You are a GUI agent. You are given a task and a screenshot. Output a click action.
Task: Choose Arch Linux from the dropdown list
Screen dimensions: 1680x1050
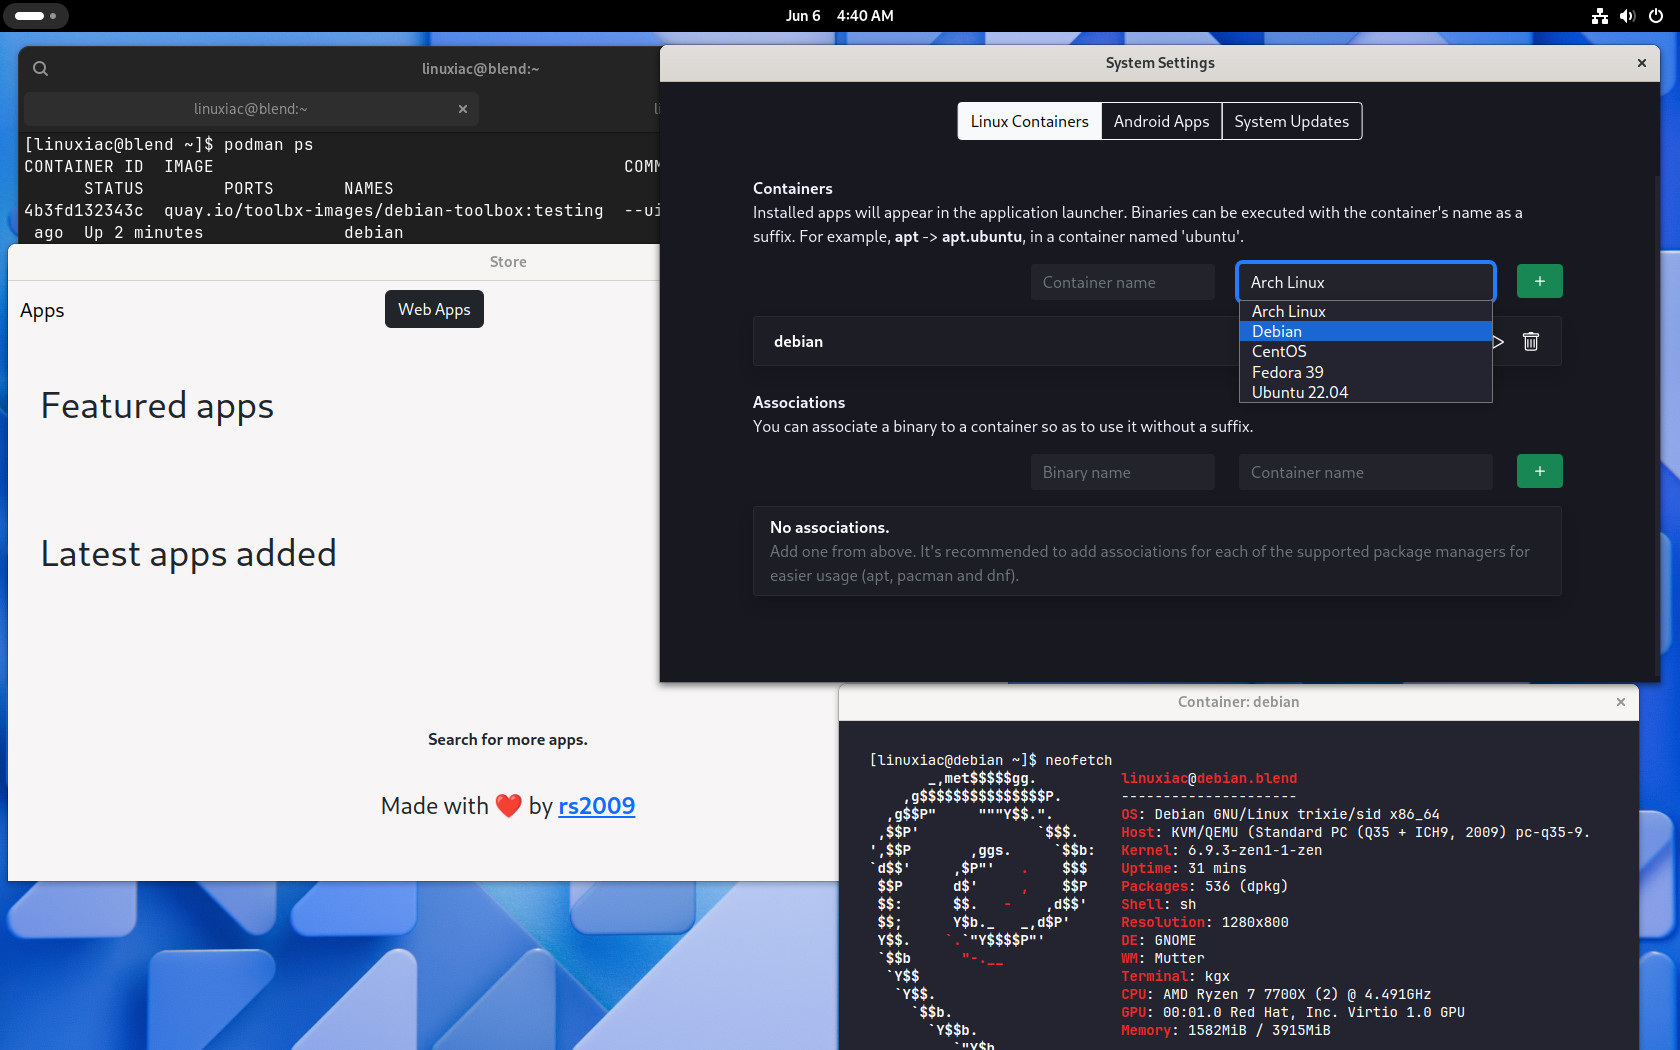(1366, 311)
